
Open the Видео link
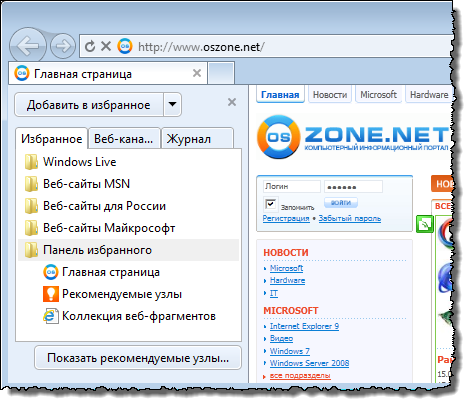[281, 338]
